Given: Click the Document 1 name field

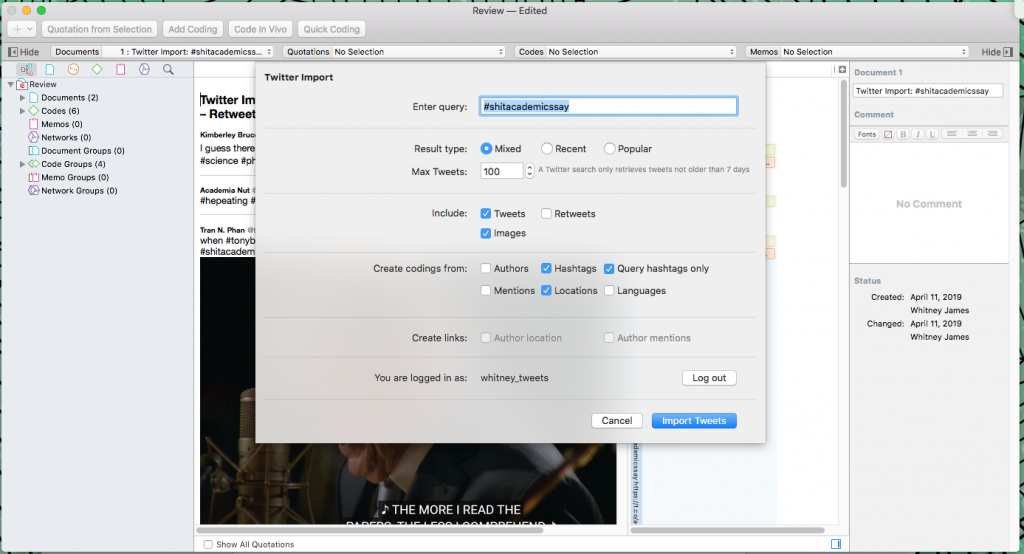Looking at the screenshot, I should click(928, 91).
